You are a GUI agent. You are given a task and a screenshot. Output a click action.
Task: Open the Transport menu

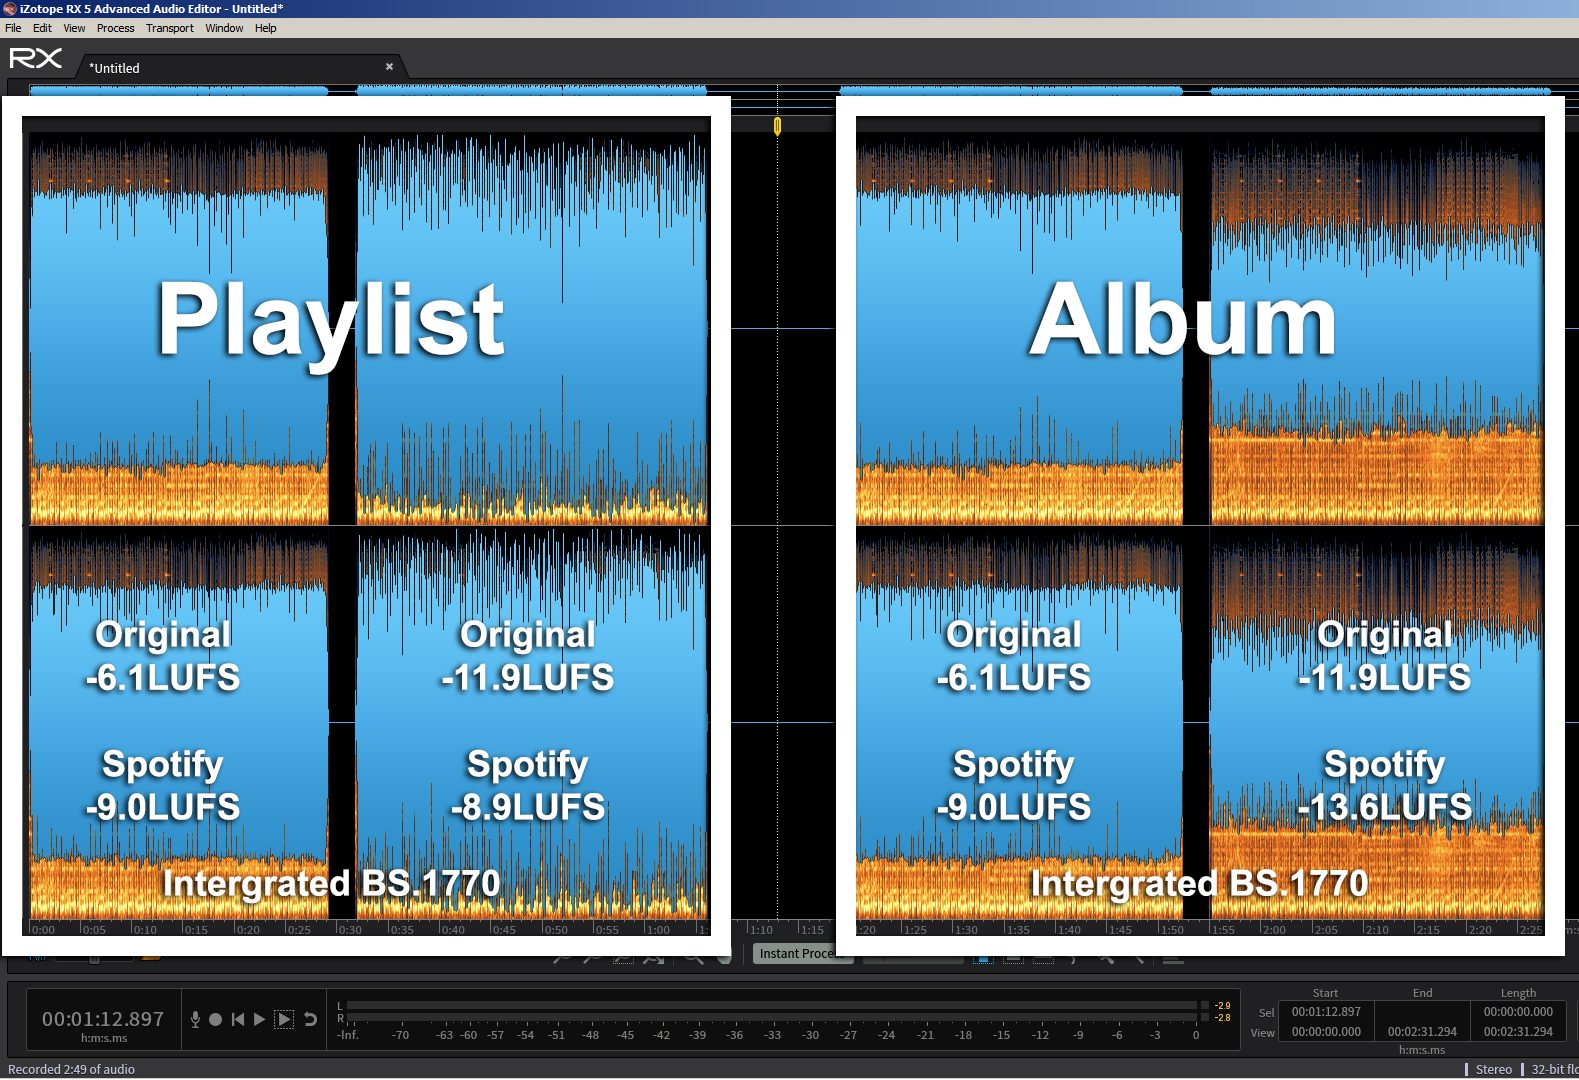pyautogui.click(x=169, y=28)
